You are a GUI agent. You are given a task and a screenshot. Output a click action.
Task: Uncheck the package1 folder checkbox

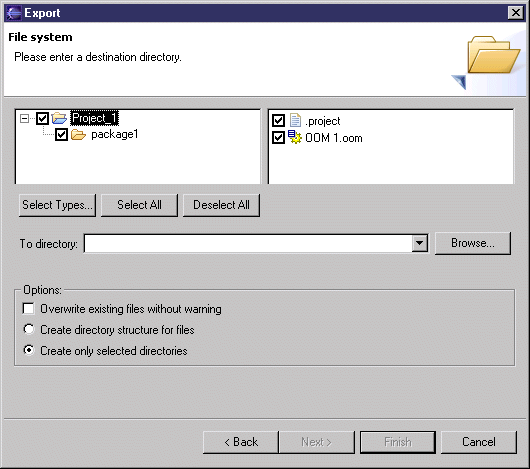pos(62,134)
